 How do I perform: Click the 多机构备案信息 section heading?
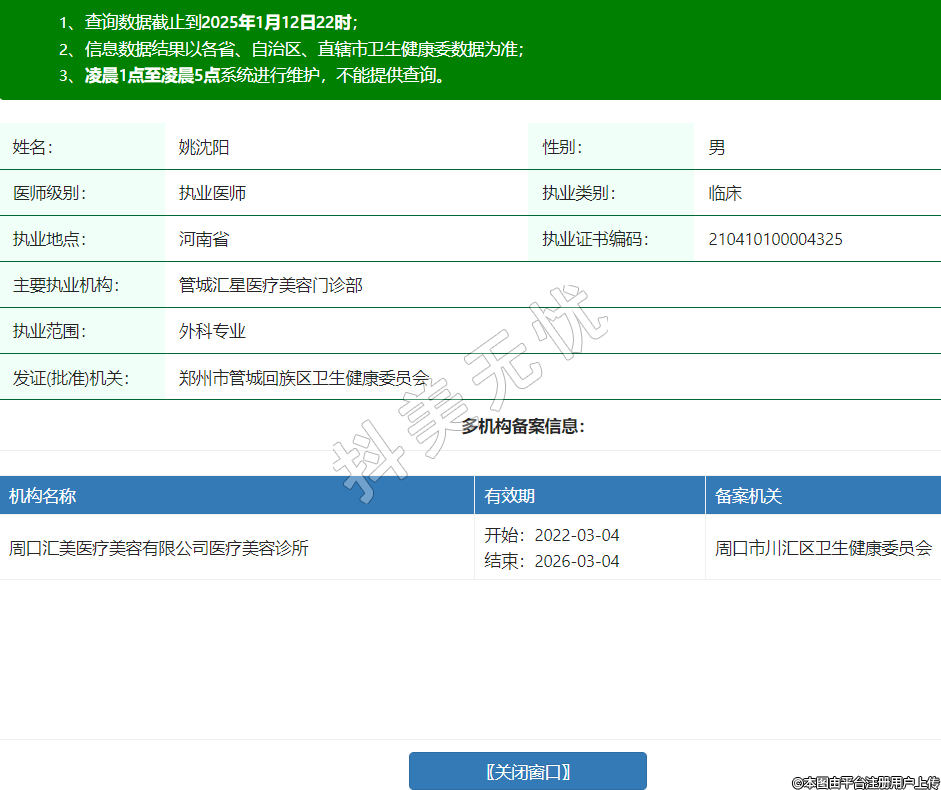pyautogui.click(x=523, y=427)
